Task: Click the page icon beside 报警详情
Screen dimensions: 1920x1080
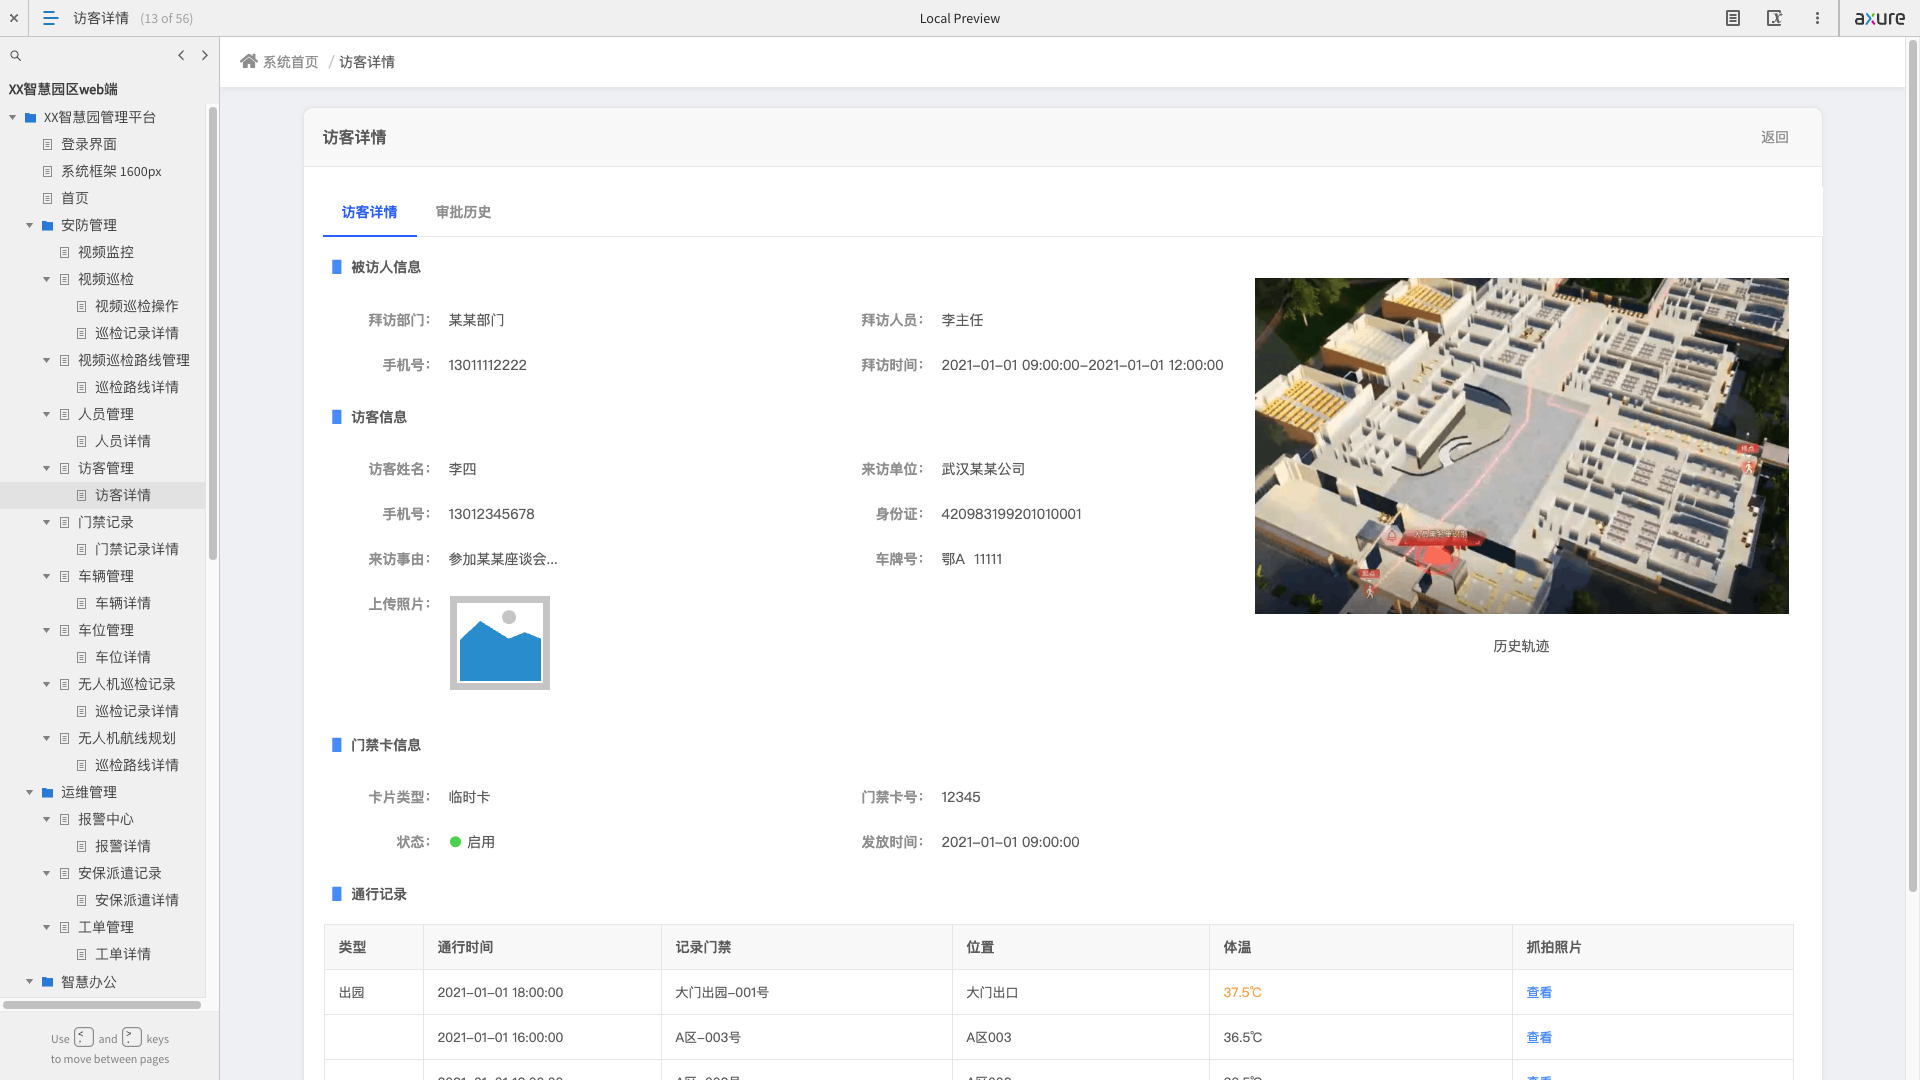Action: pyautogui.click(x=81, y=846)
